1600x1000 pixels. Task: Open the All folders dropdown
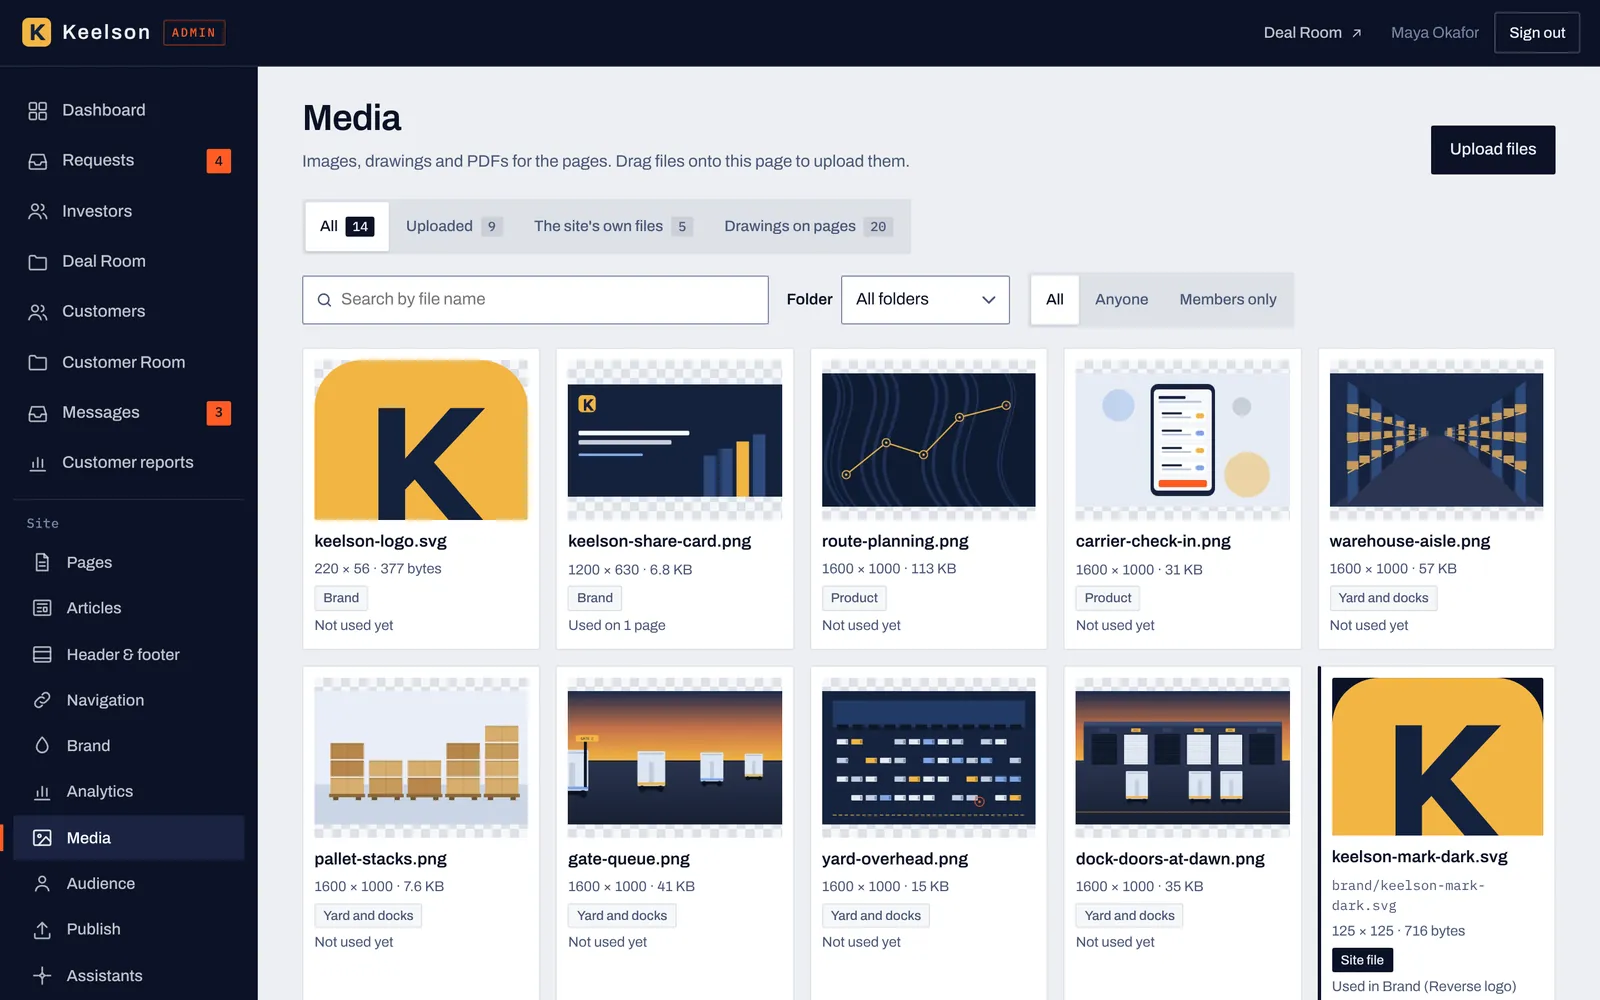point(925,300)
